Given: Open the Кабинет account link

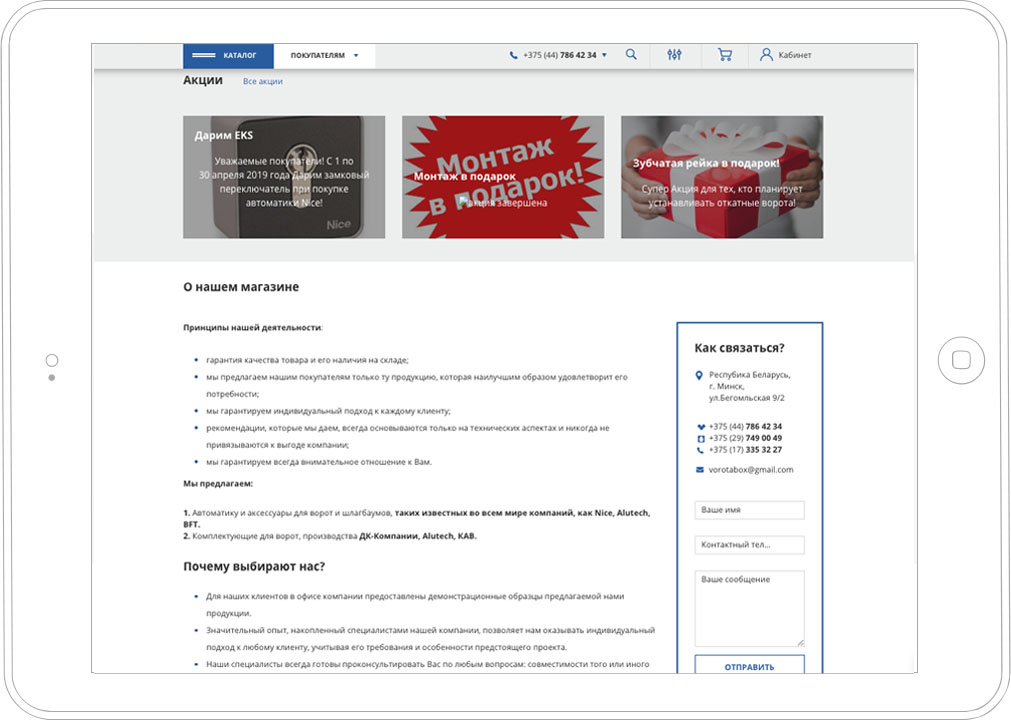Looking at the screenshot, I should 794,55.
